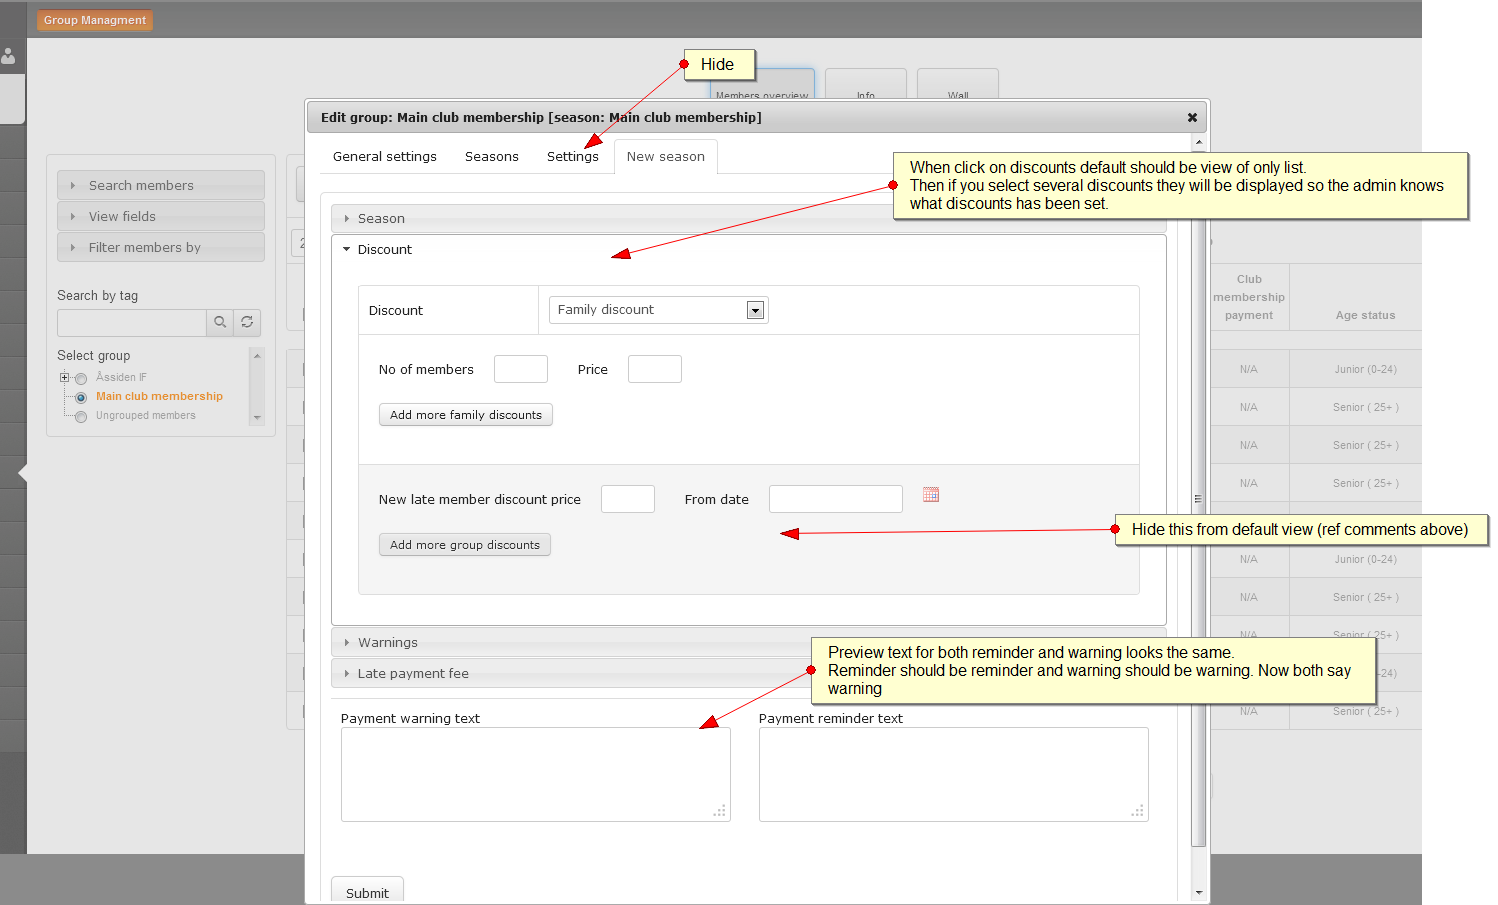This screenshot has width=1498, height=905.
Task: Open the Family discount dropdown
Action: 658,310
